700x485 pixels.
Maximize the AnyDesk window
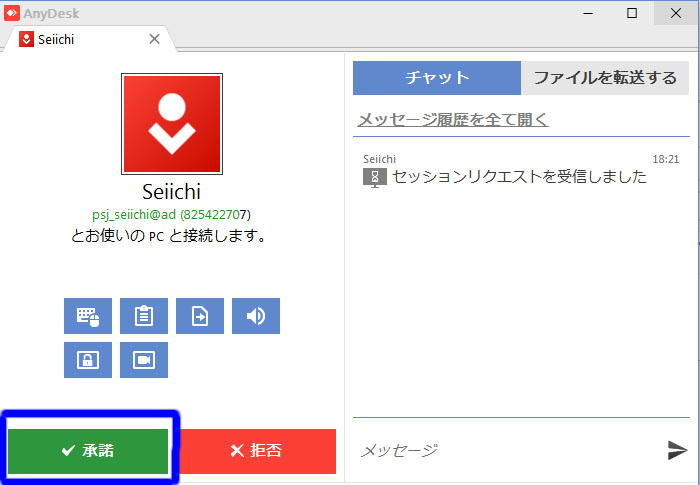tap(632, 13)
